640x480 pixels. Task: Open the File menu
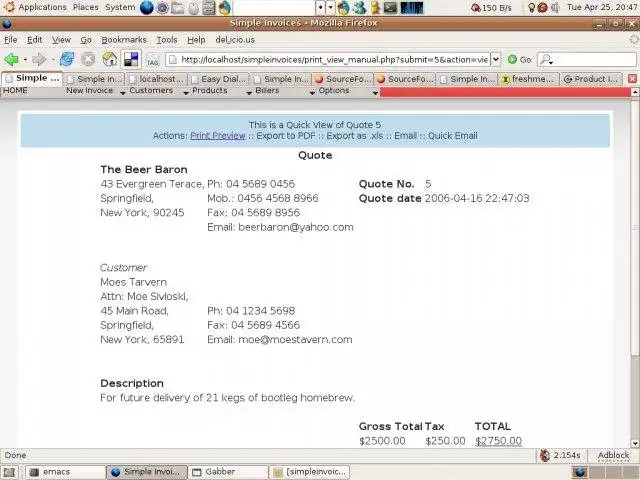11,40
